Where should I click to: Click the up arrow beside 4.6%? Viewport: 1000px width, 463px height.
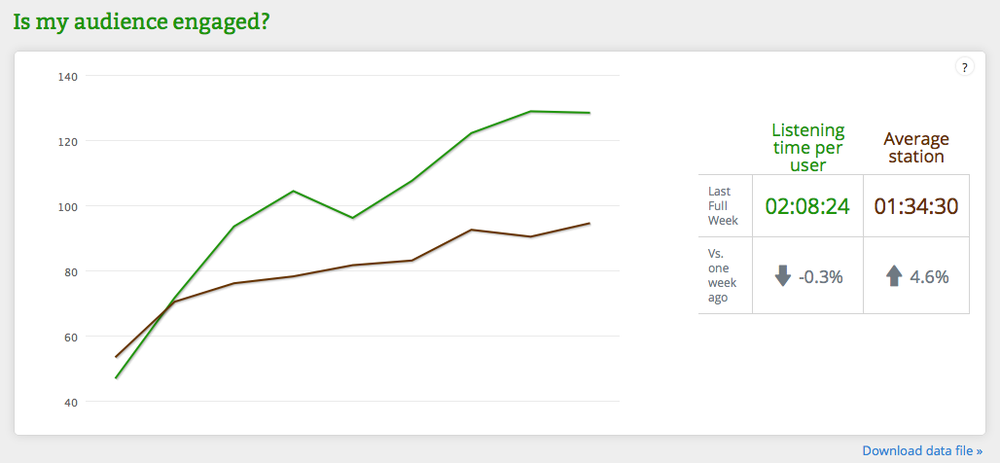[x=894, y=277]
